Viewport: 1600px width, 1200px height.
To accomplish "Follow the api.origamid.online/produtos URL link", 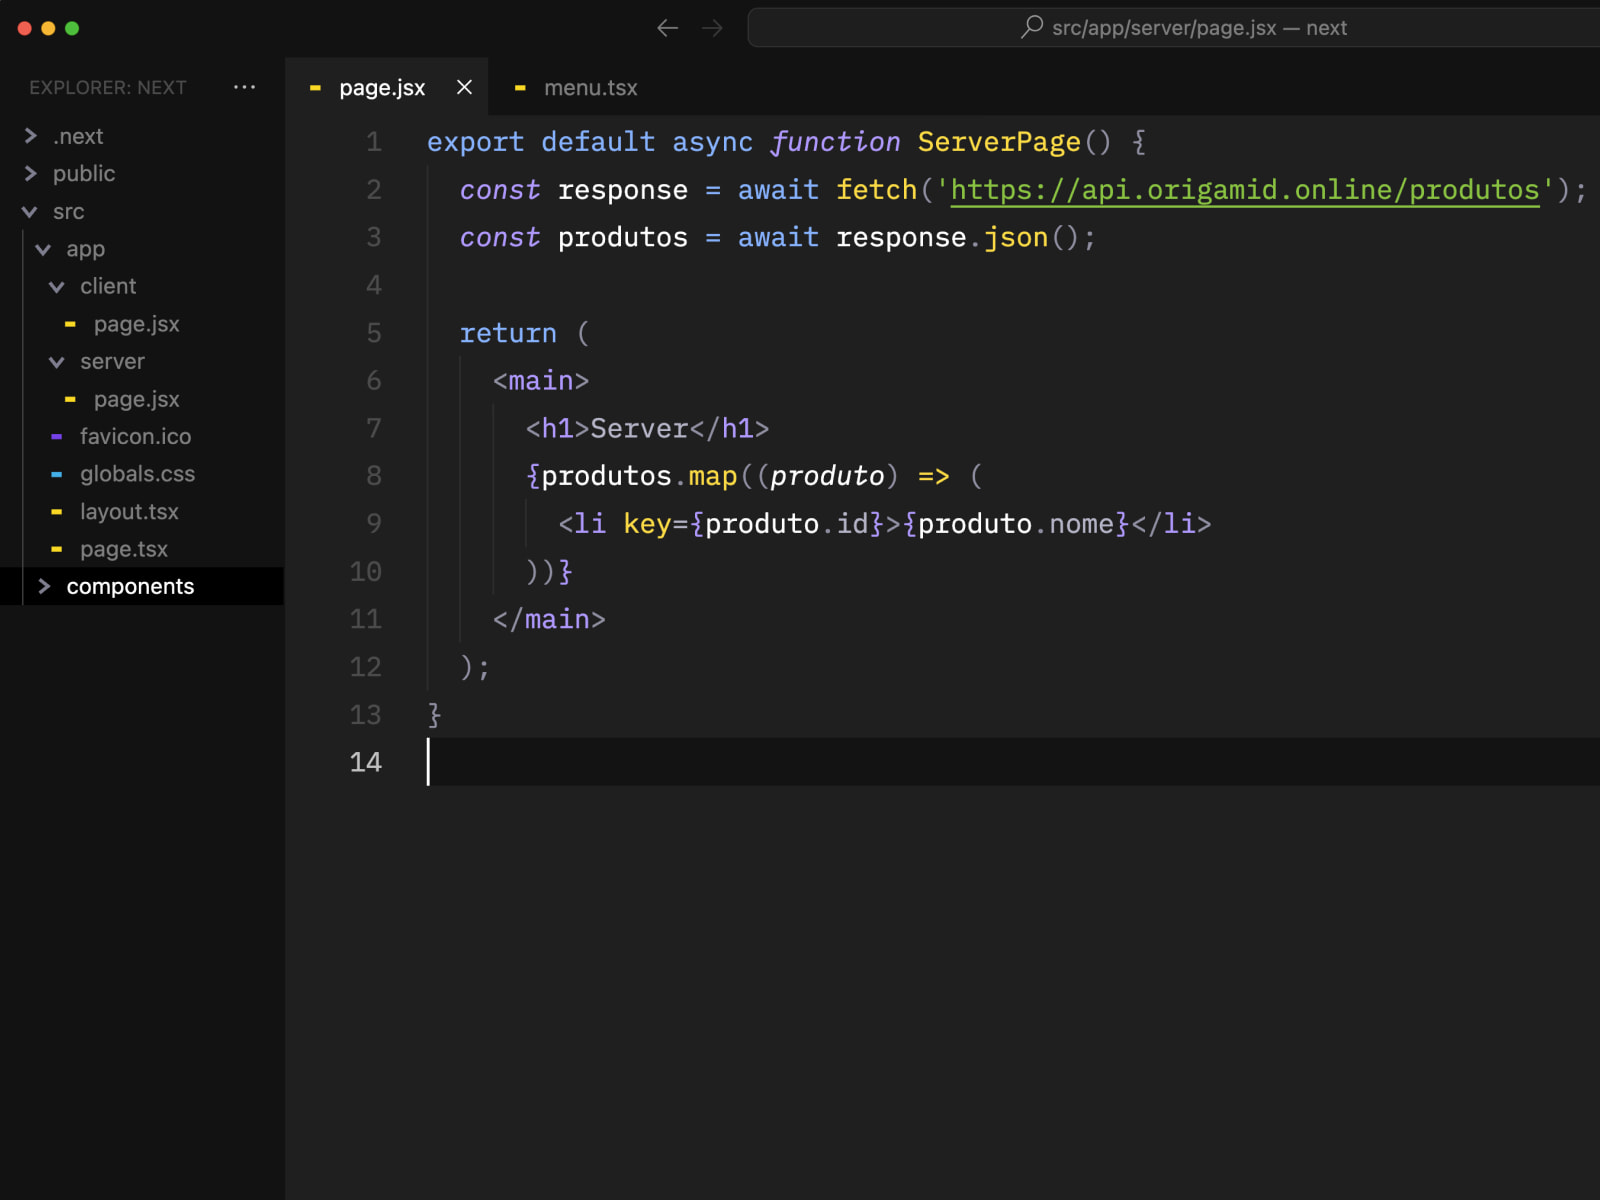I will pos(1245,190).
